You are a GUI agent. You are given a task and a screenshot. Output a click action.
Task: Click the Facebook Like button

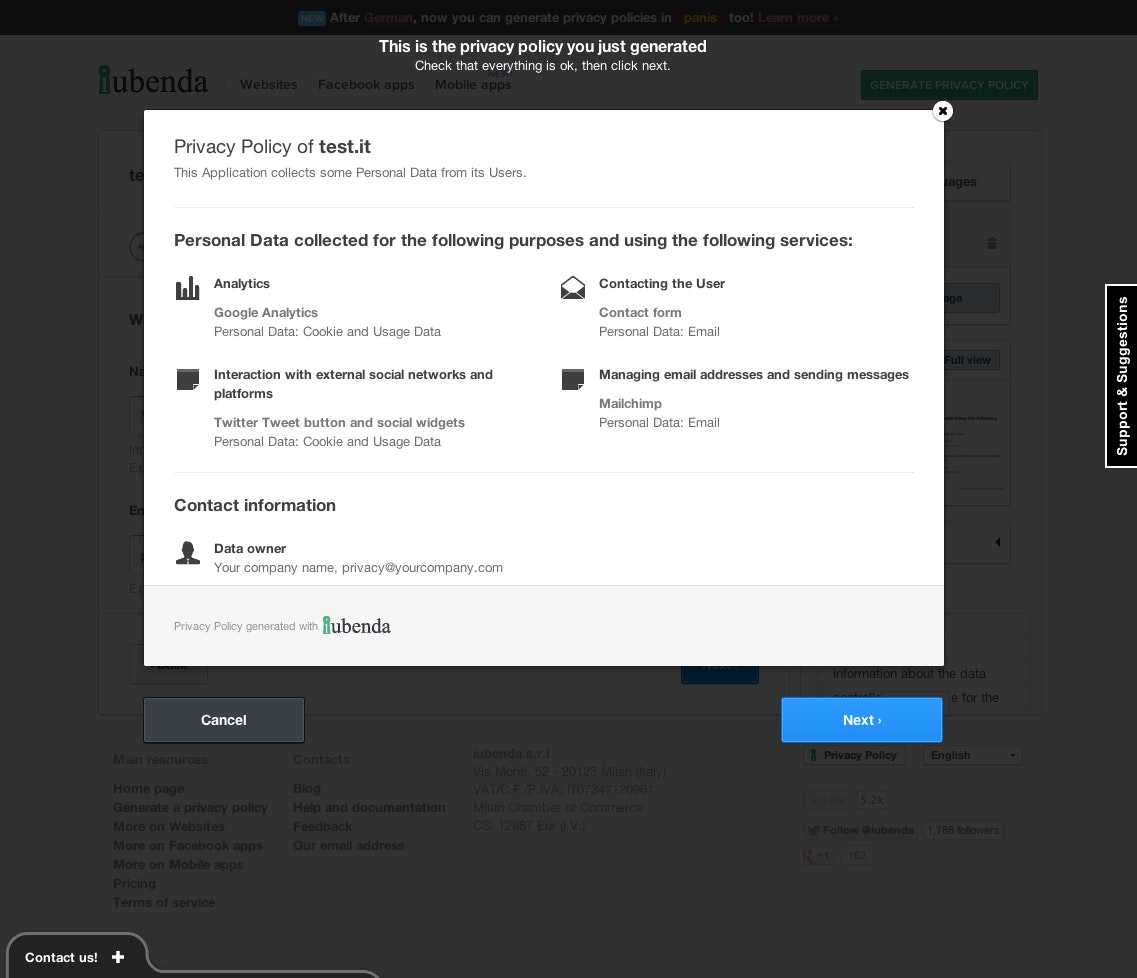[x=827, y=800]
